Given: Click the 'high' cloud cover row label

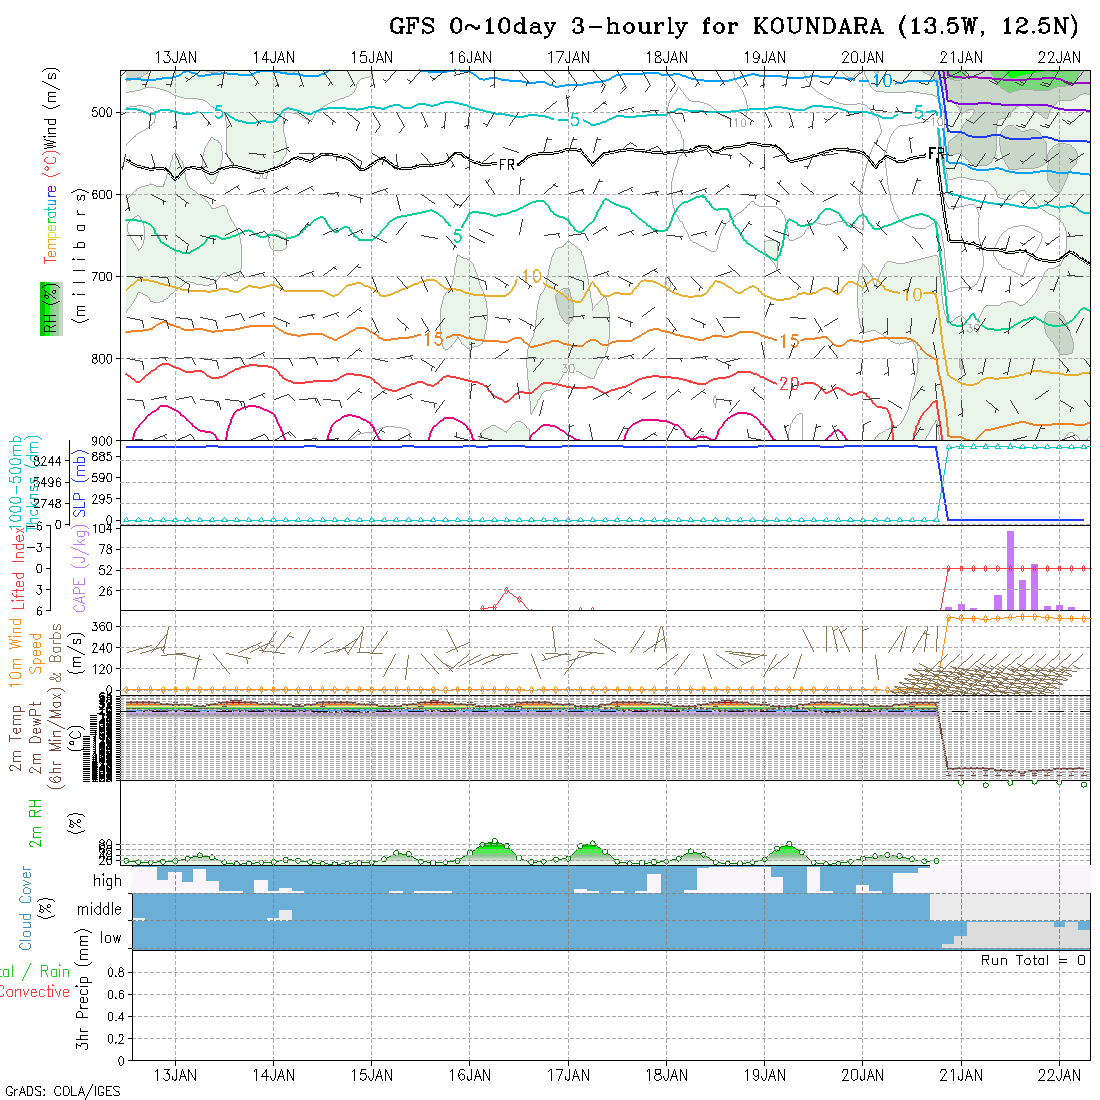Looking at the screenshot, I should point(107,881).
